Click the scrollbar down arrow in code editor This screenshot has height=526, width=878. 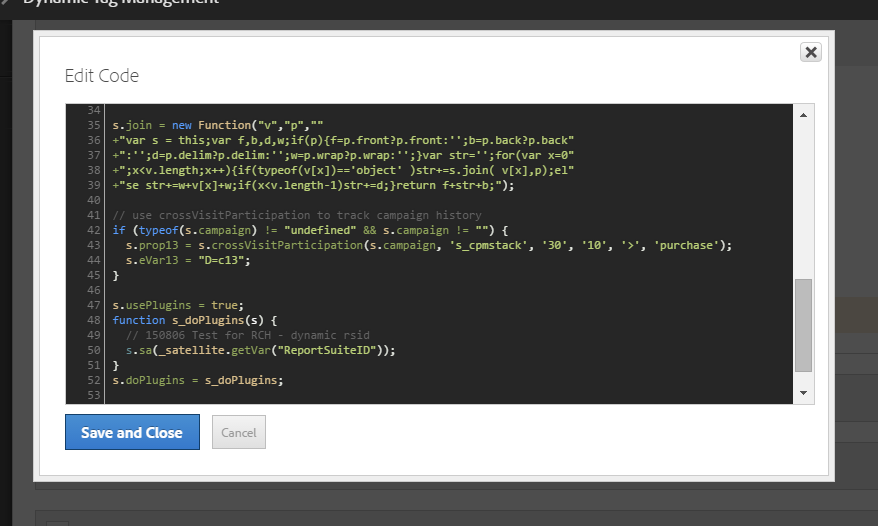coord(803,393)
